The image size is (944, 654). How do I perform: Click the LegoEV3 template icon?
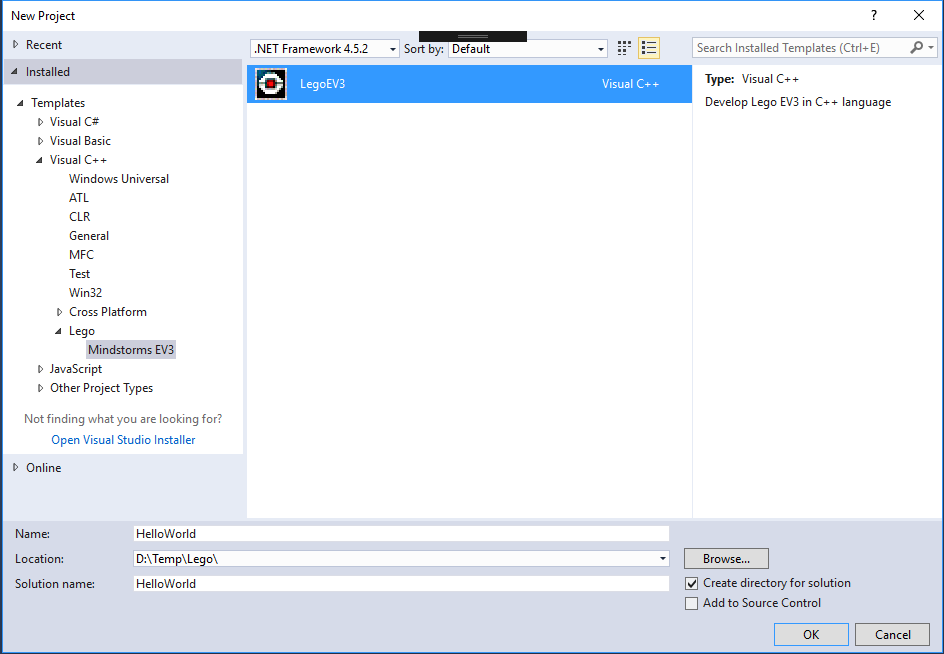[271, 84]
